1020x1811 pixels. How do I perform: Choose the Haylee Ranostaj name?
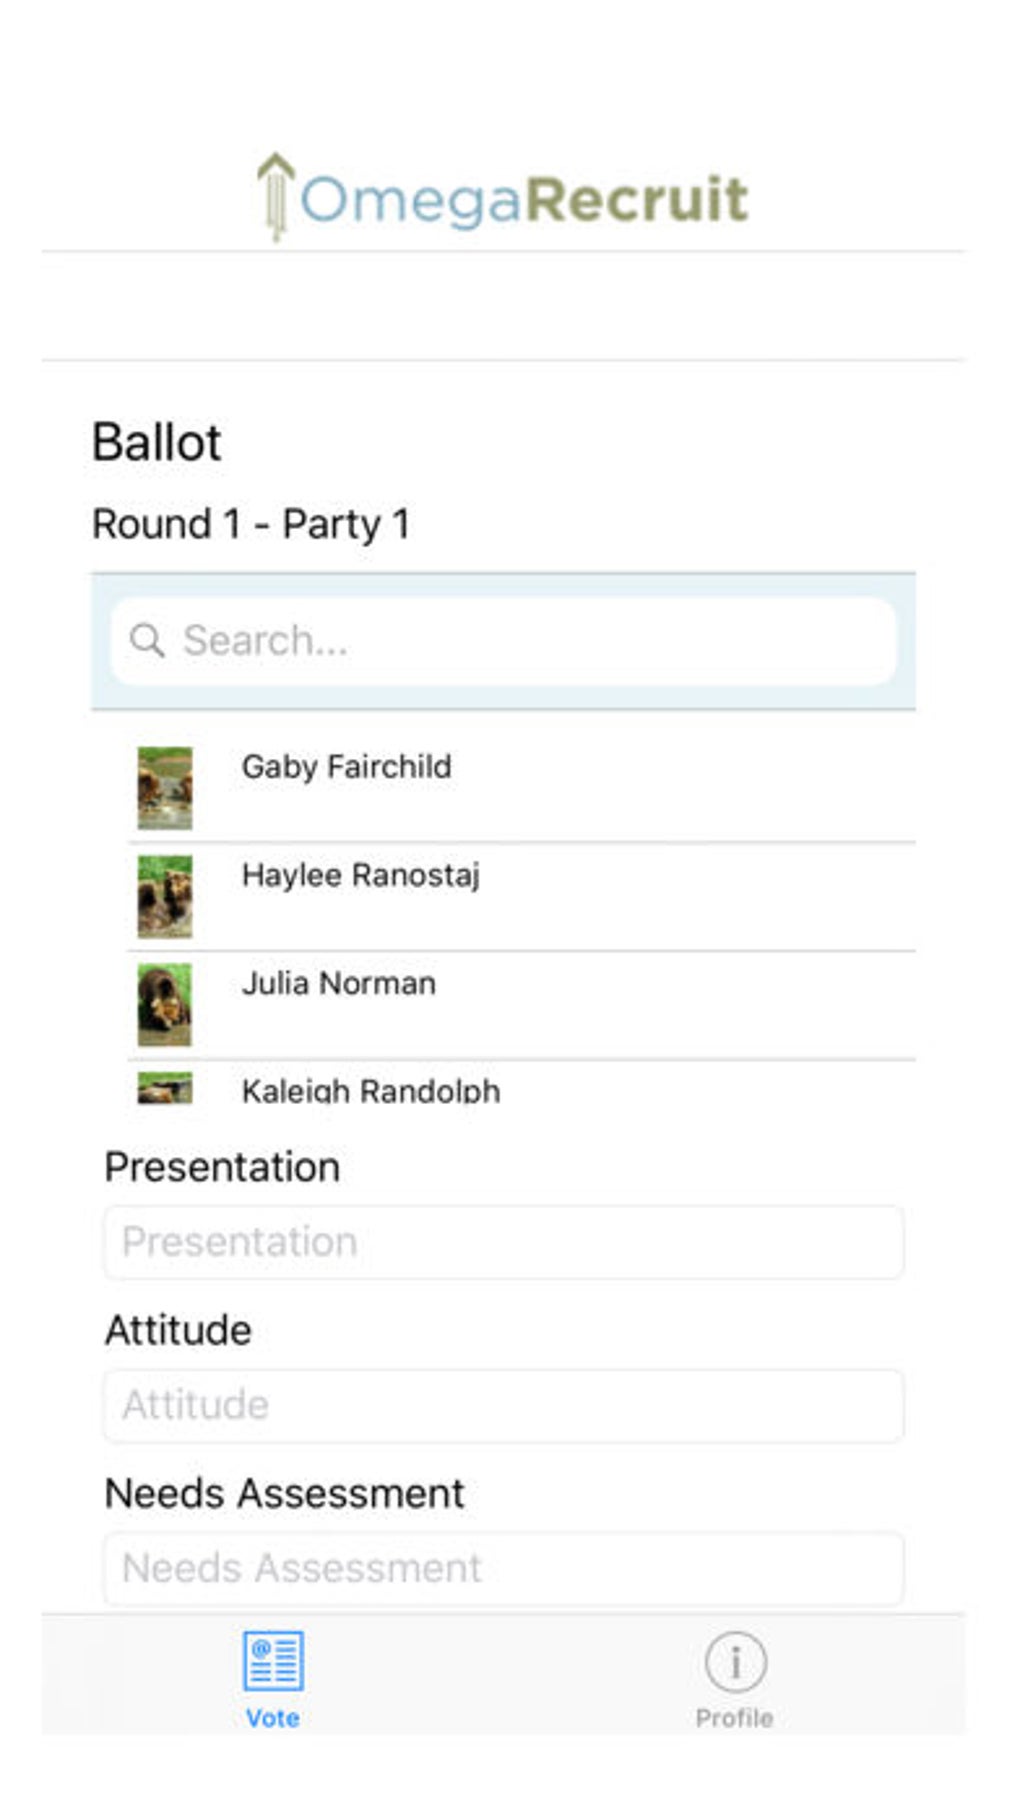[360, 875]
